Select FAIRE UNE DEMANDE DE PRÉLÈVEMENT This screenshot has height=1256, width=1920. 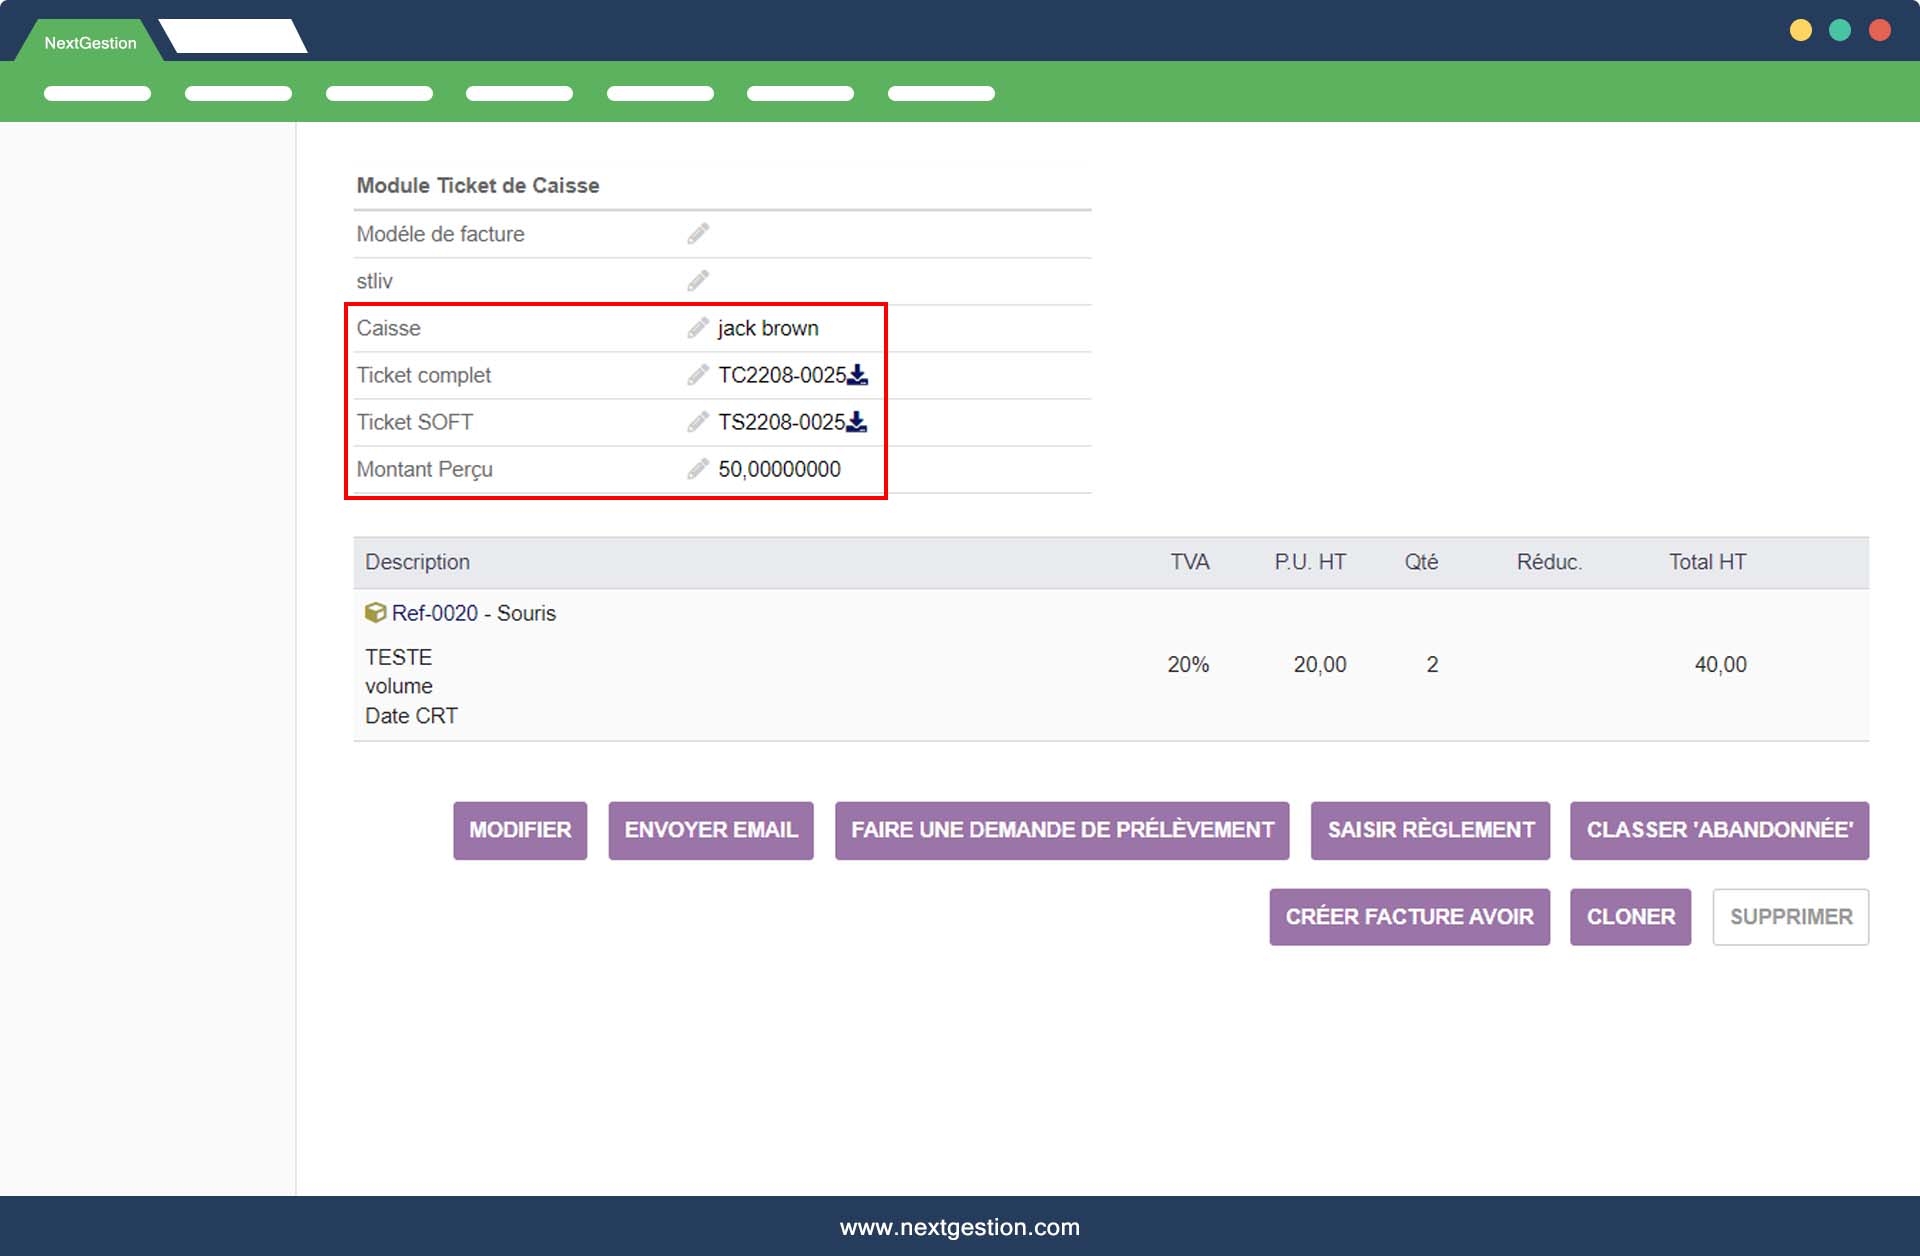tap(1062, 830)
